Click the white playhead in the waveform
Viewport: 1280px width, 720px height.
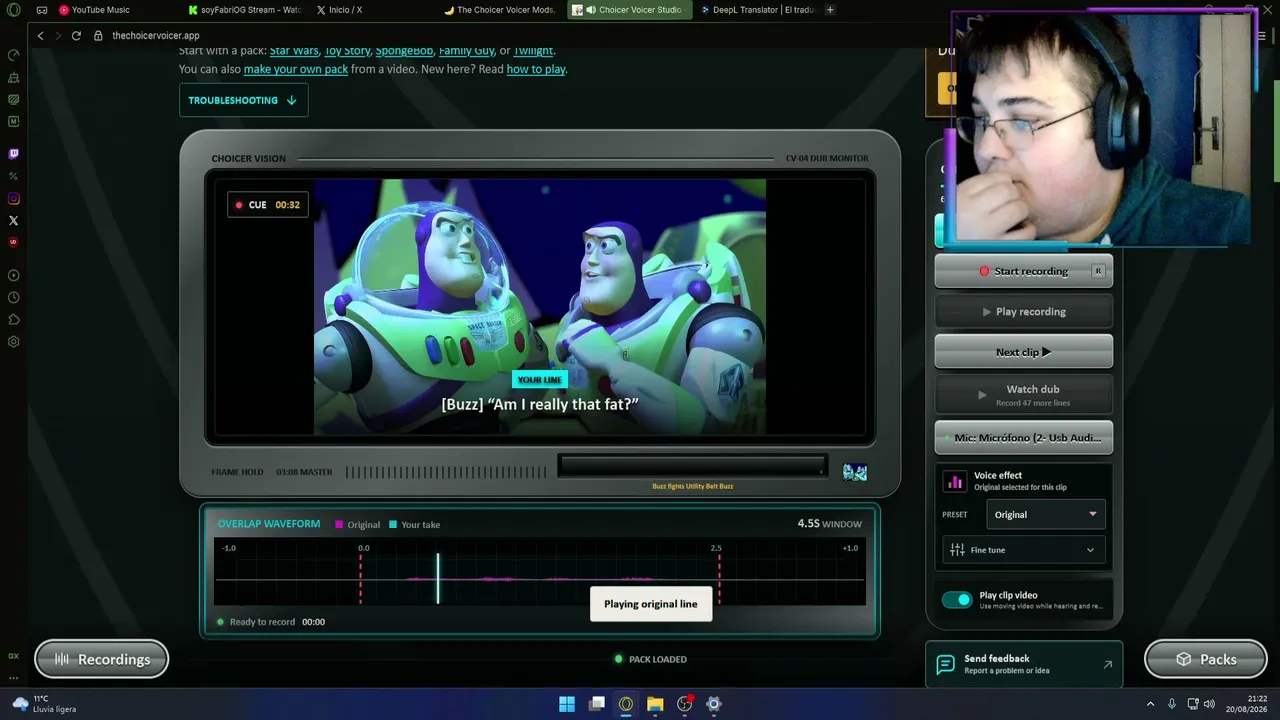[x=437, y=578]
